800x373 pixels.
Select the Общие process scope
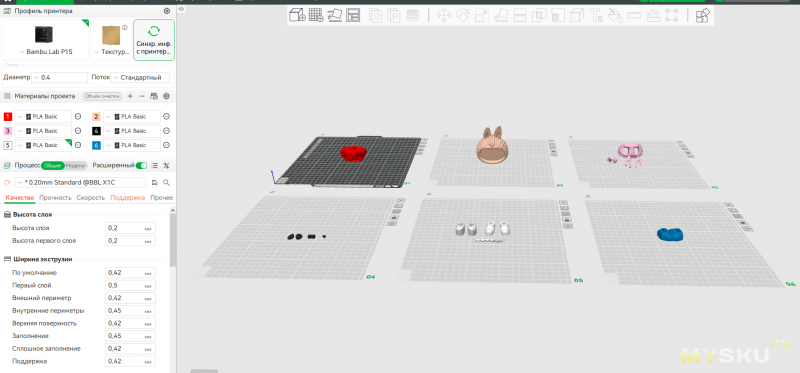pyautogui.click(x=52, y=165)
